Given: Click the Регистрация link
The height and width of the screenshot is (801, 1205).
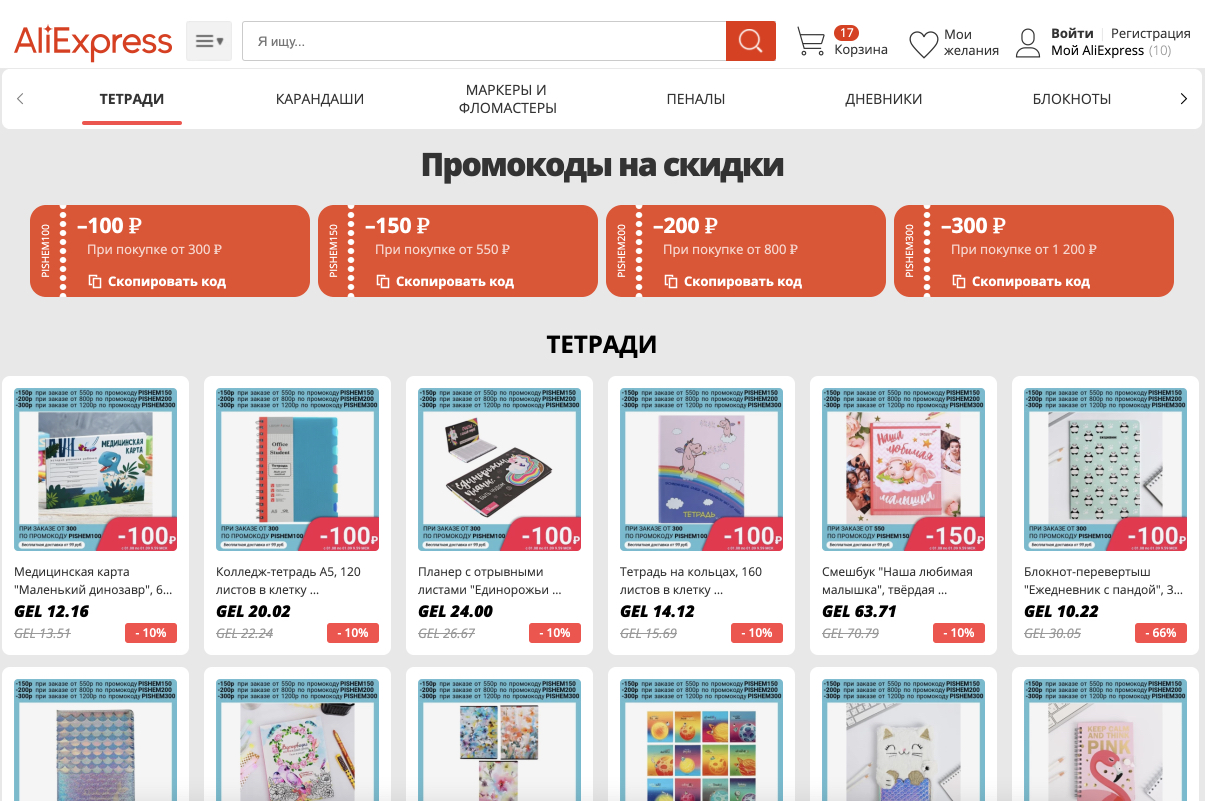Looking at the screenshot, I should pos(1151,33).
